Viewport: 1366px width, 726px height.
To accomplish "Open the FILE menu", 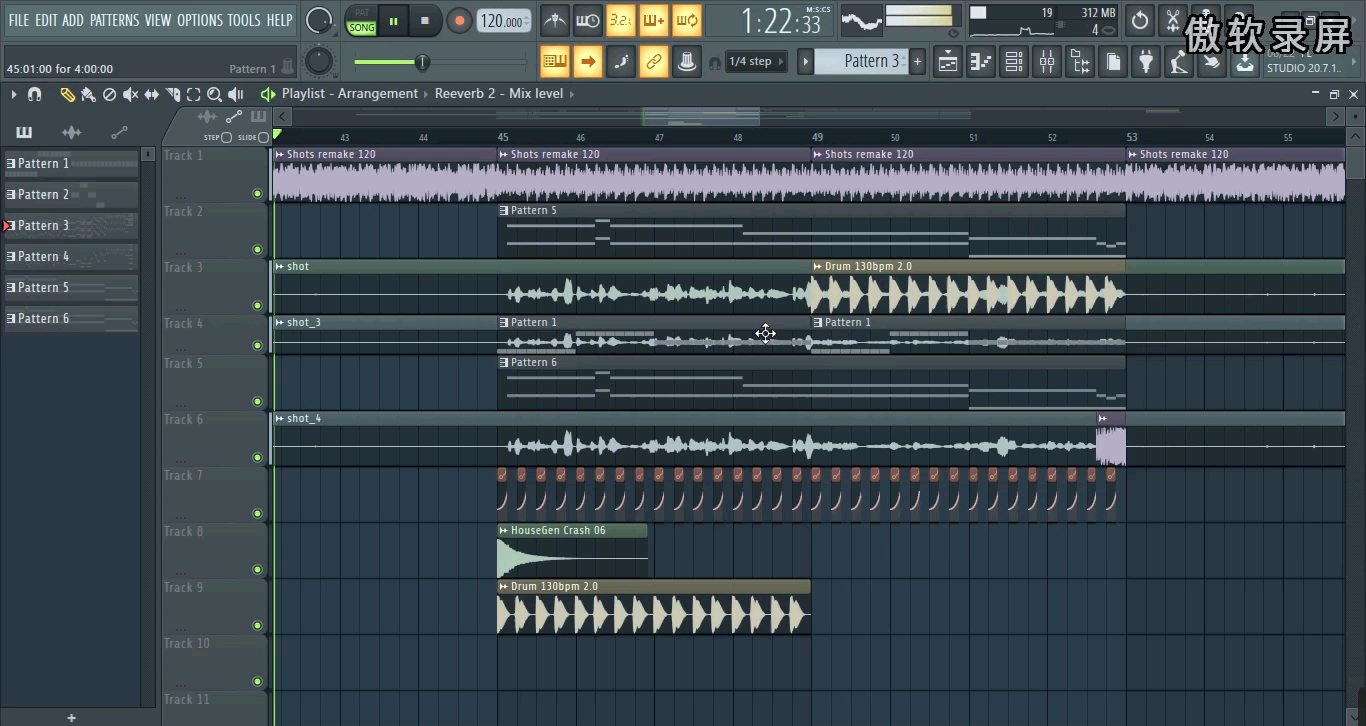I will 19,20.
